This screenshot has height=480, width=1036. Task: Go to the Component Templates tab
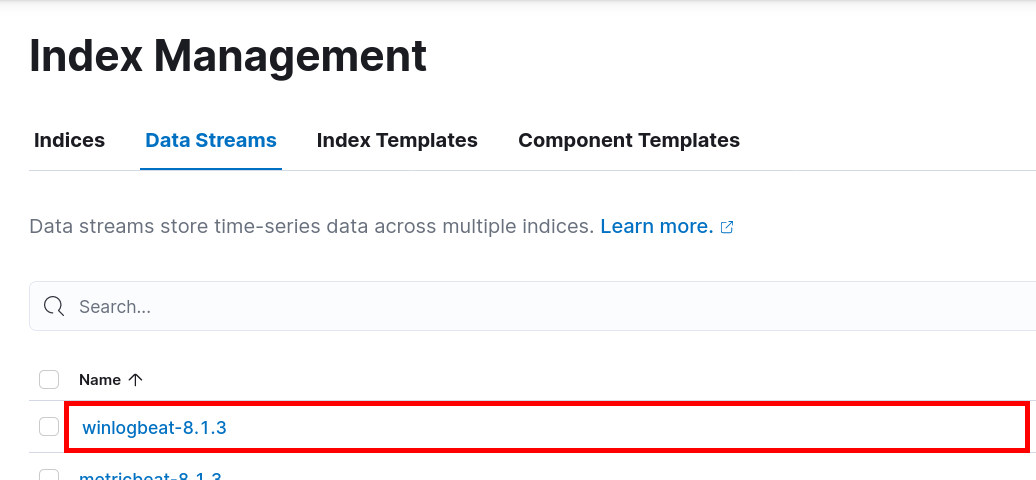[629, 141]
